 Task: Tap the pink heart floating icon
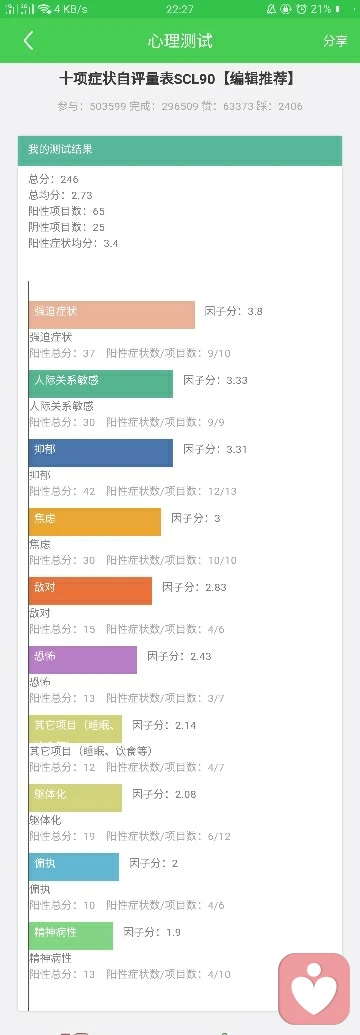(x=314, y=988)
